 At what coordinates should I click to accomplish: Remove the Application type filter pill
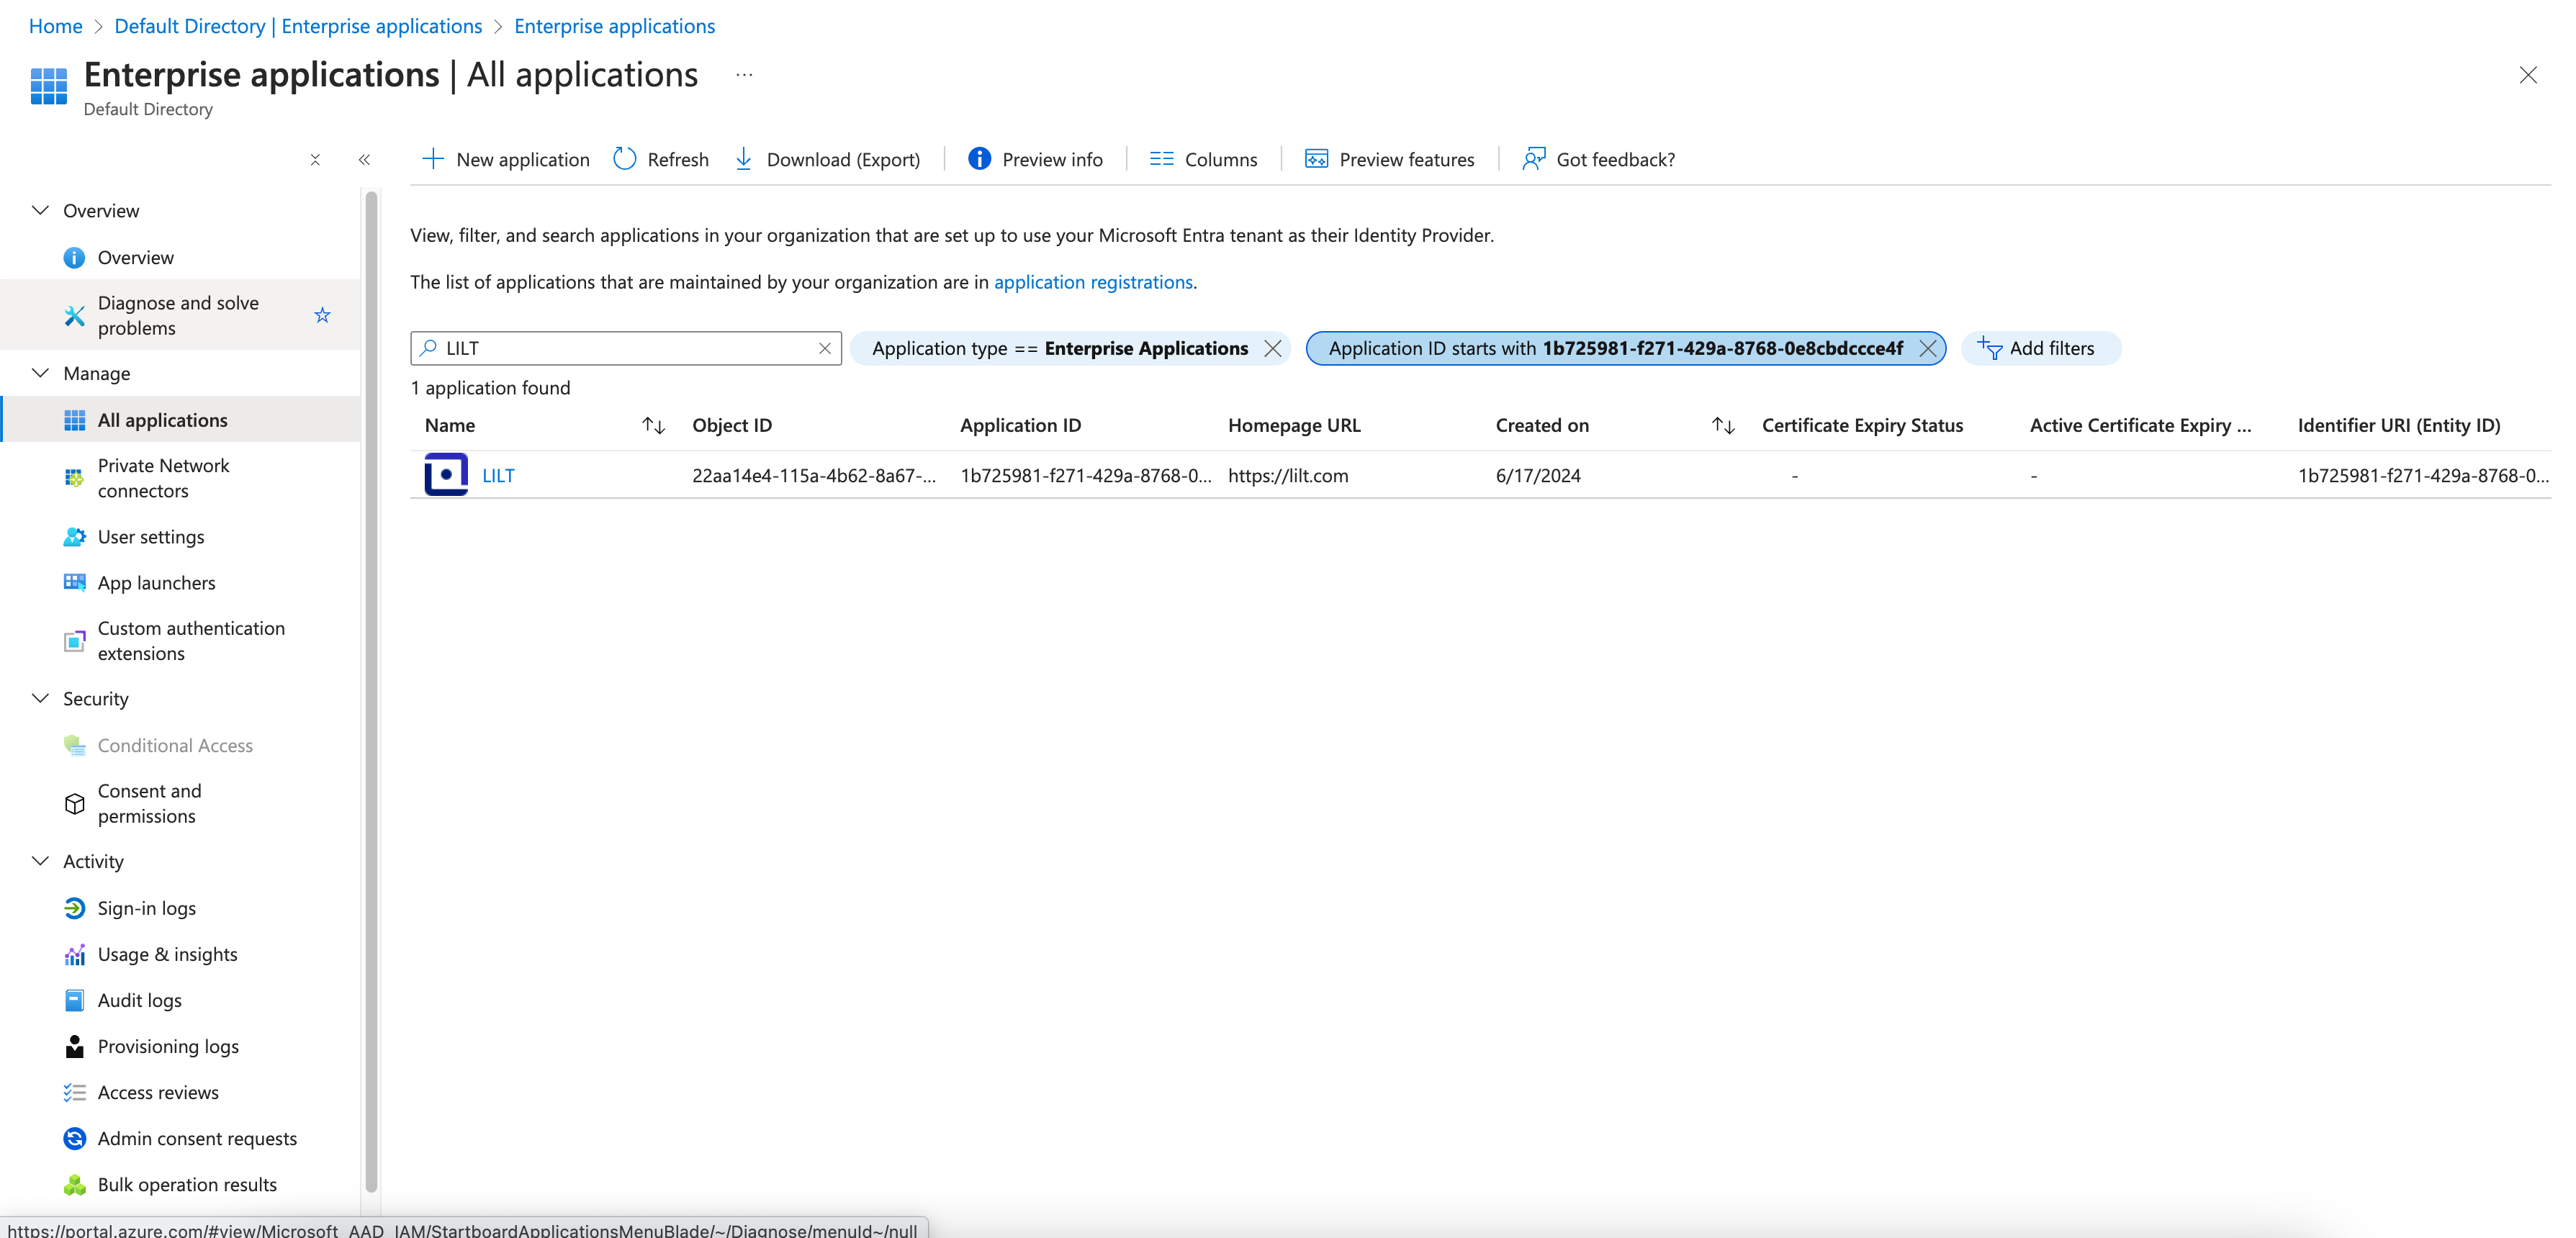[1272, 348]
